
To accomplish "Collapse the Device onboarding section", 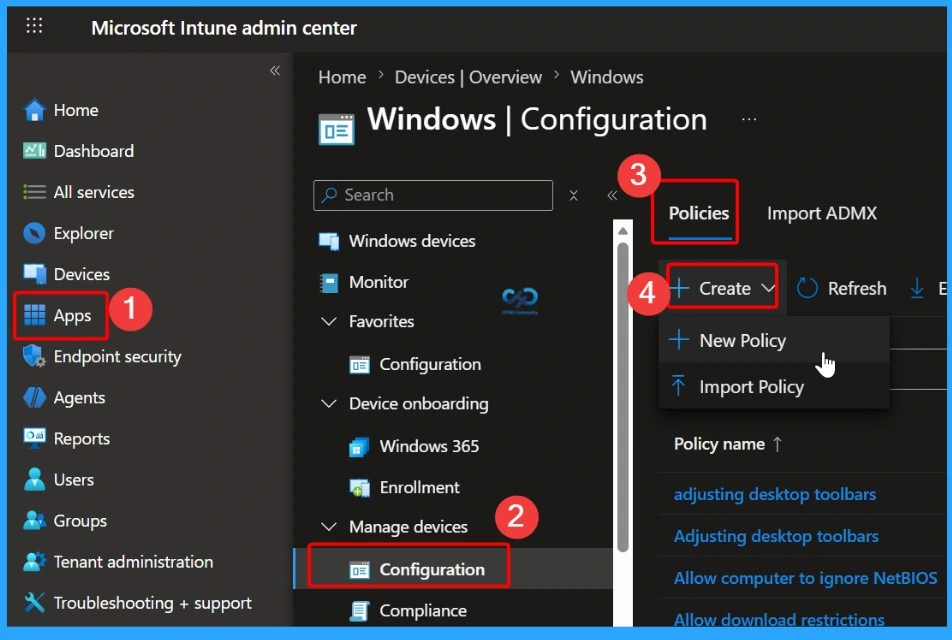I will point(328,403).
